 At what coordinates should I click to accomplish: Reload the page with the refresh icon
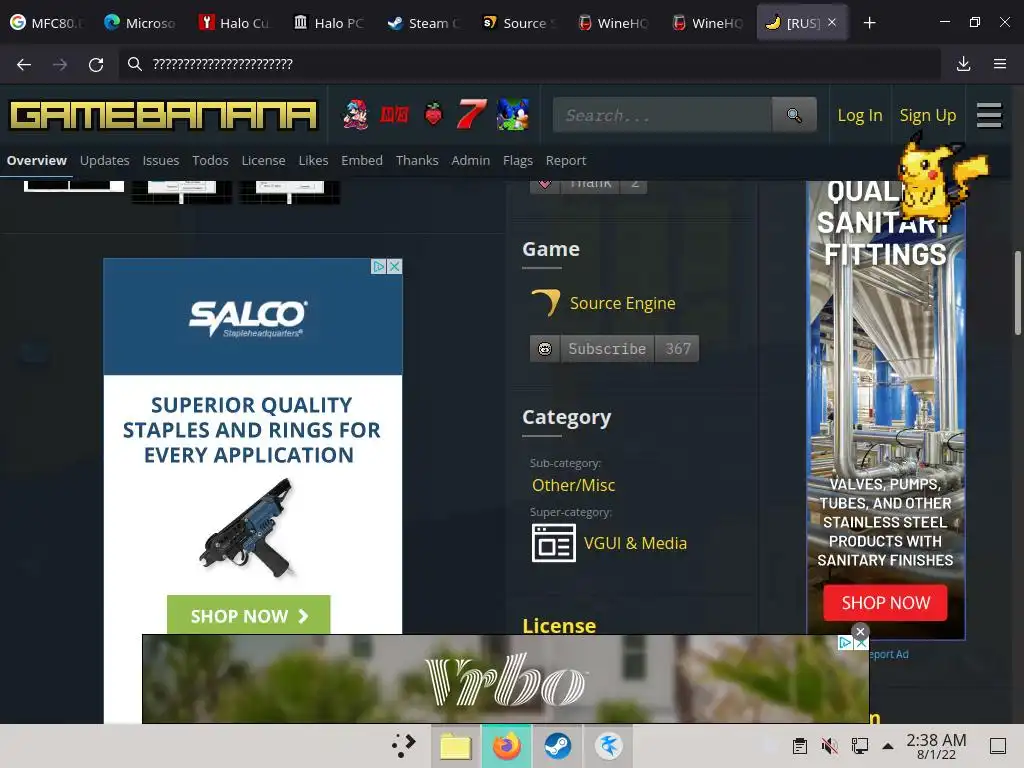[x=96, y=64]
